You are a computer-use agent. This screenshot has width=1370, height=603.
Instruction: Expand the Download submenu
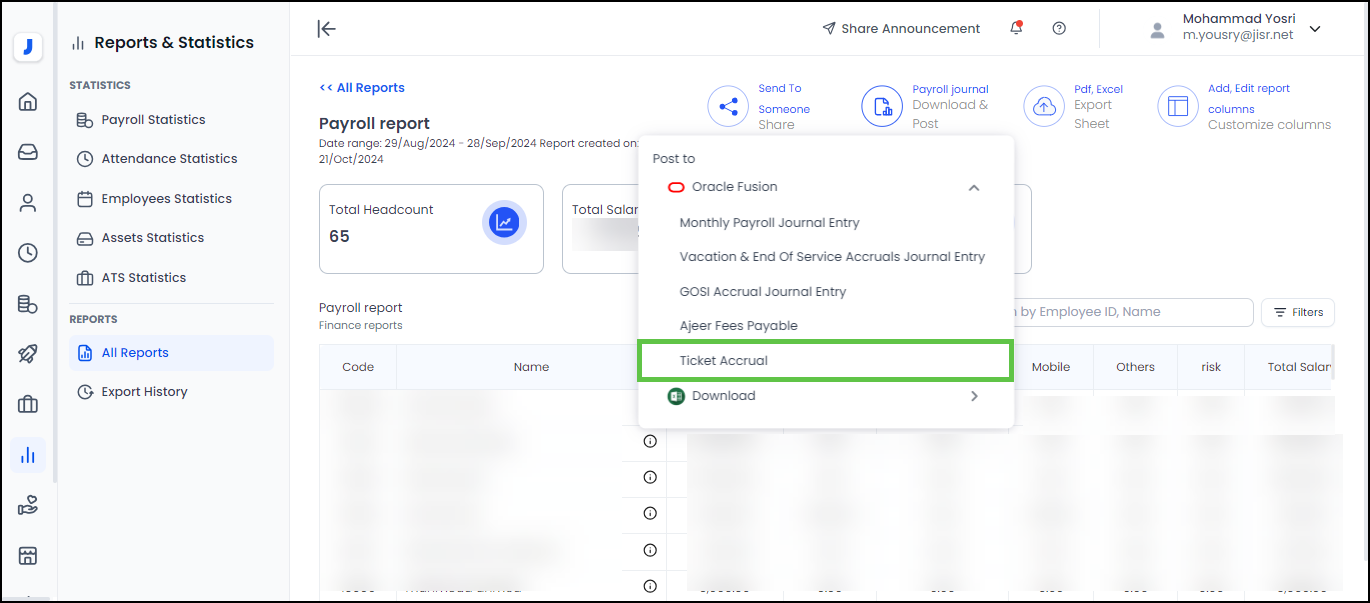[973, 396]
